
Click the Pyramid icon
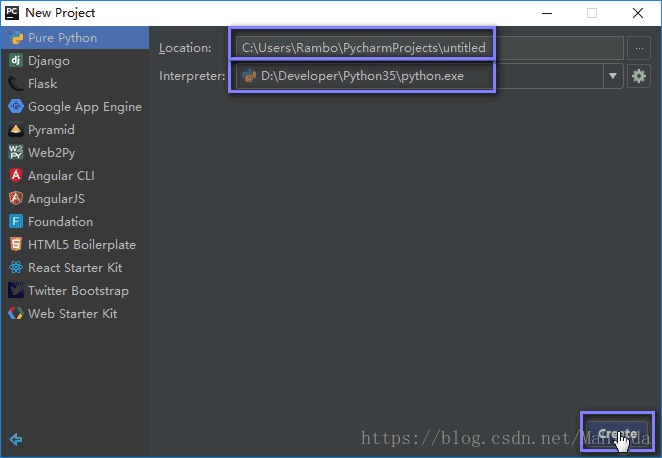pyautogui.click(x=16, y=130)
